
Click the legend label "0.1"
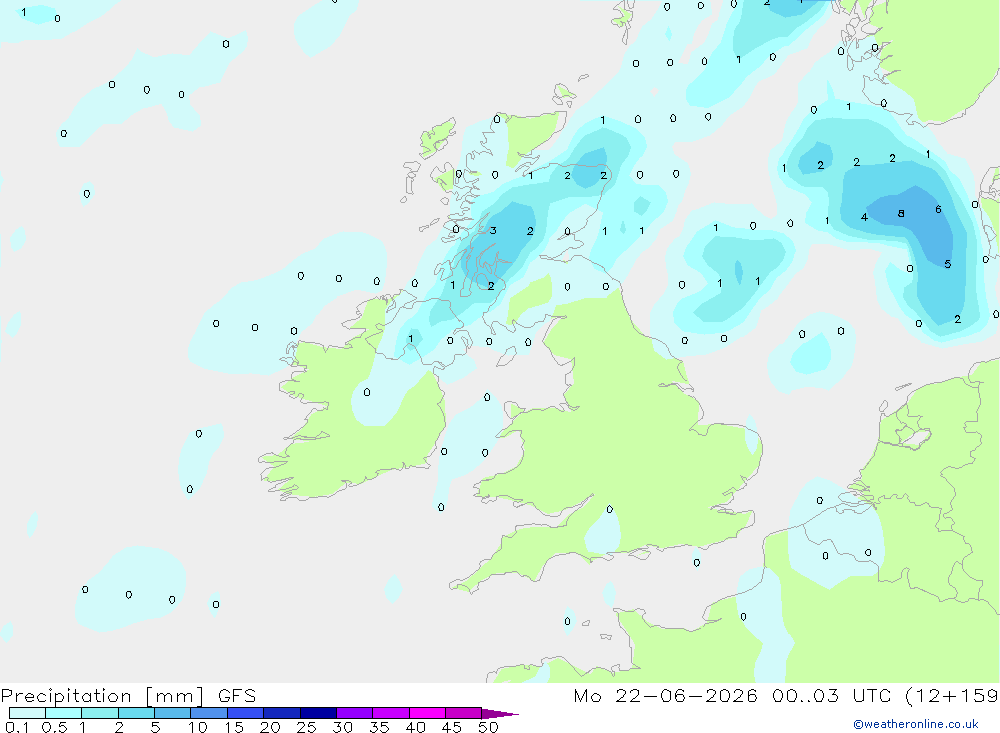(x=17, y=727)
